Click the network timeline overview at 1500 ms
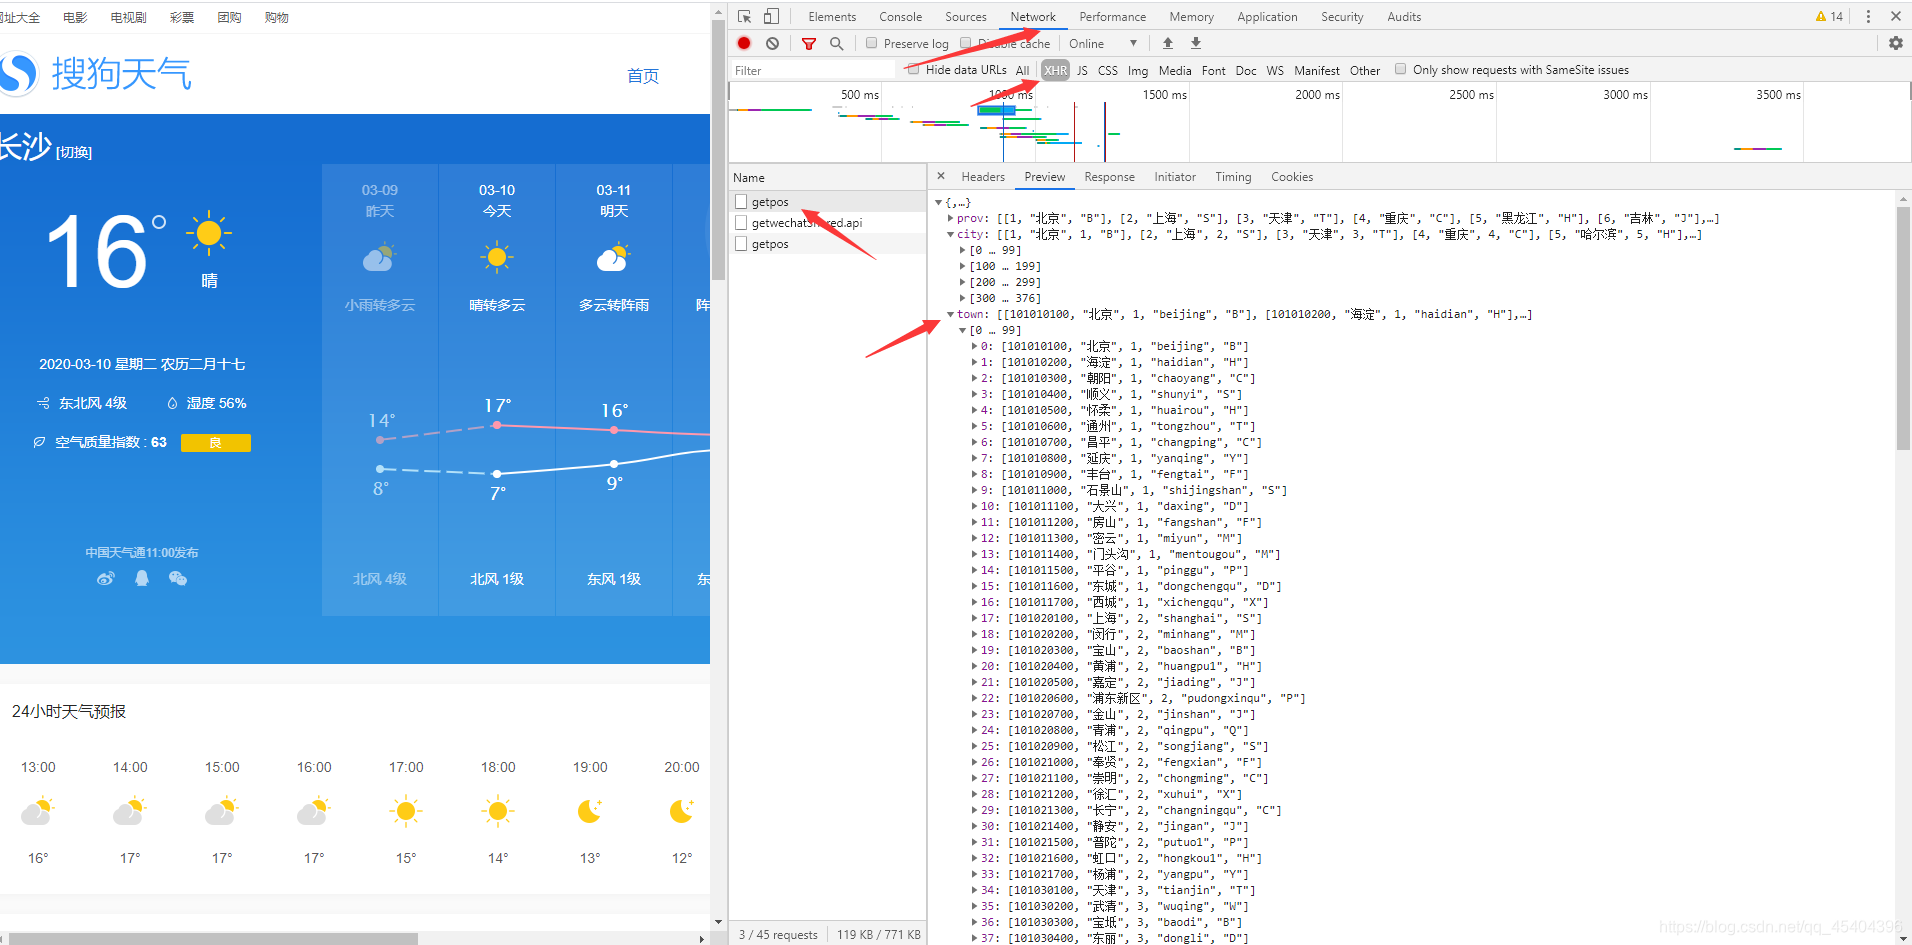This screenshot has width=1912, height=945. point(1163,94)
